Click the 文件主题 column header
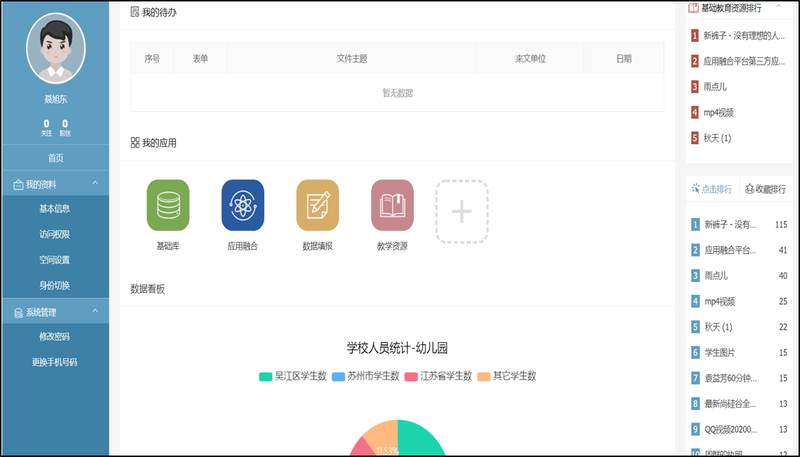The height and width of the screenshot is (457, 800). tap(352, 59)
